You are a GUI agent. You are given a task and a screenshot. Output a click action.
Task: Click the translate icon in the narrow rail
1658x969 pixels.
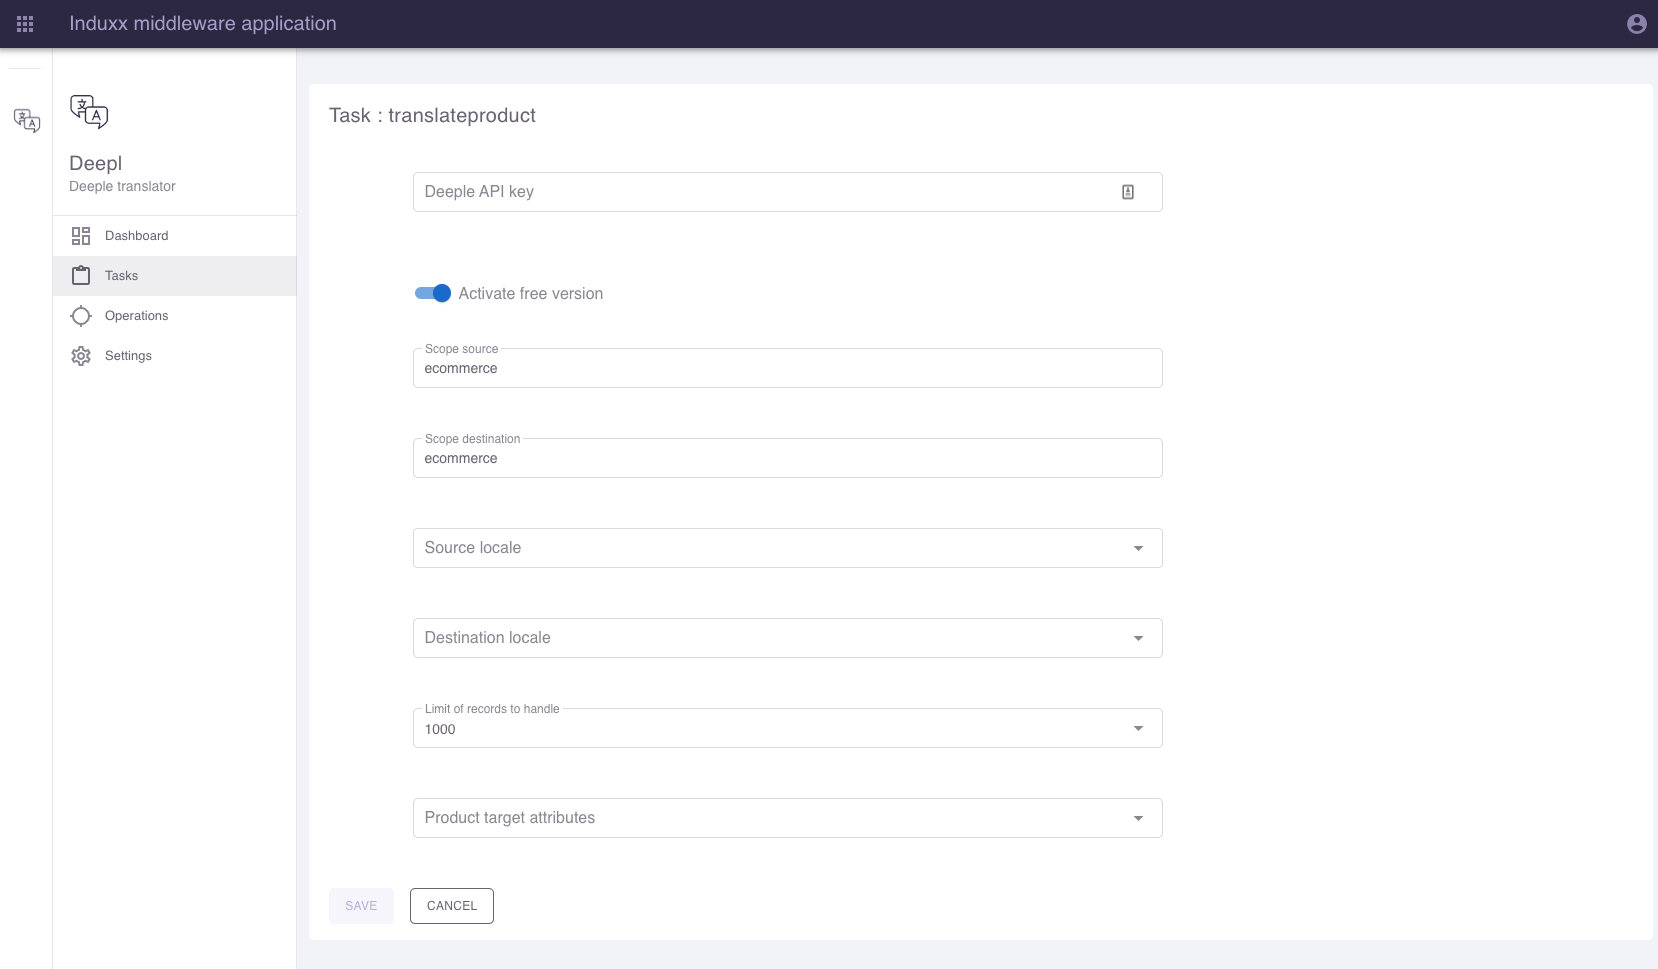coord(27,121)
